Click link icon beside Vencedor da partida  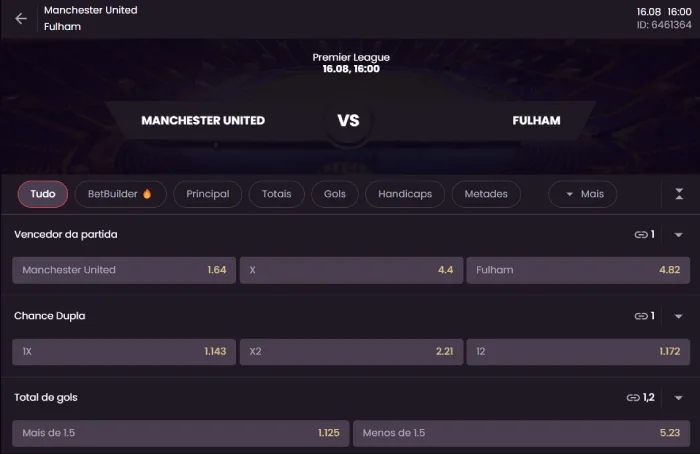641,235
